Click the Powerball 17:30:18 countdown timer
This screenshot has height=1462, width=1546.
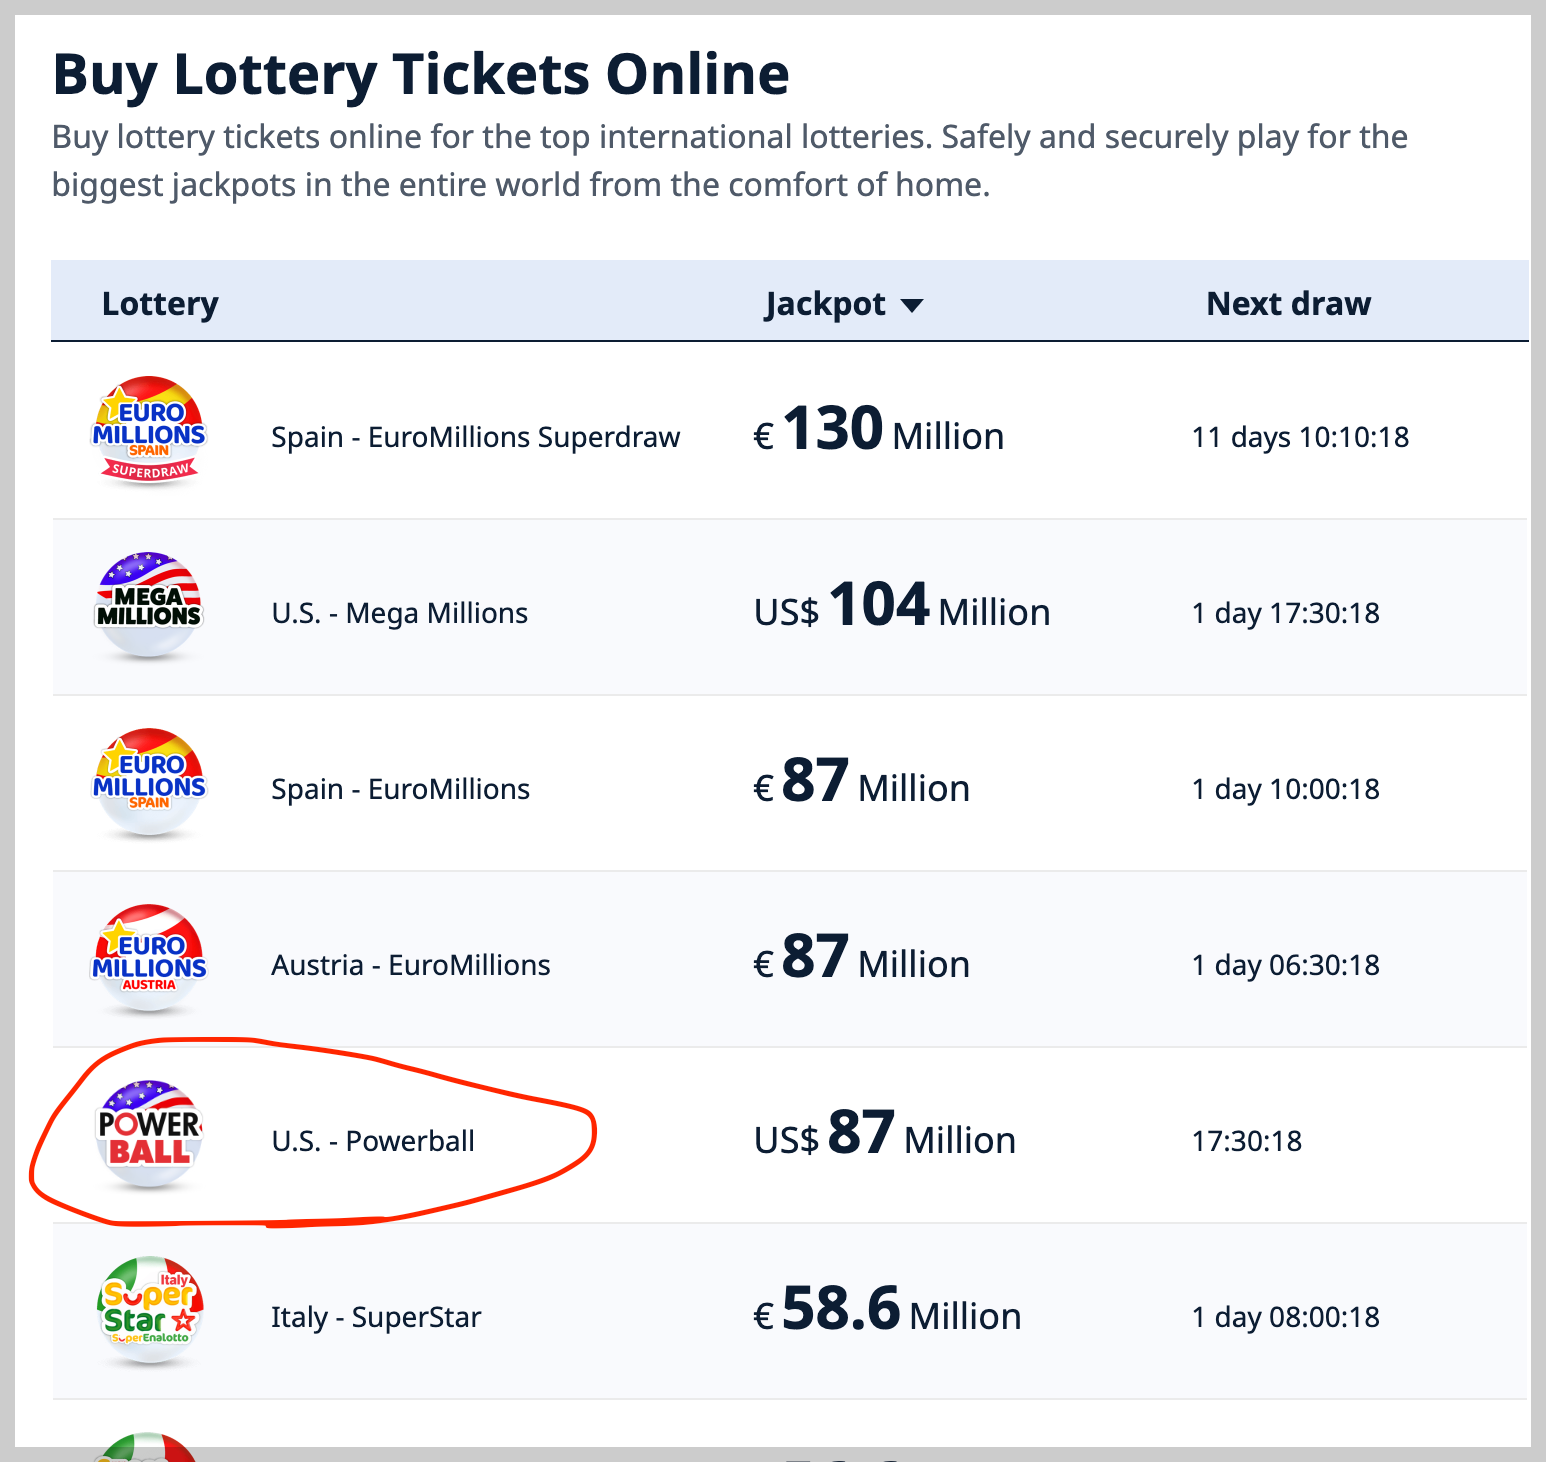pyautogui.click(x=1246, y=1141)
